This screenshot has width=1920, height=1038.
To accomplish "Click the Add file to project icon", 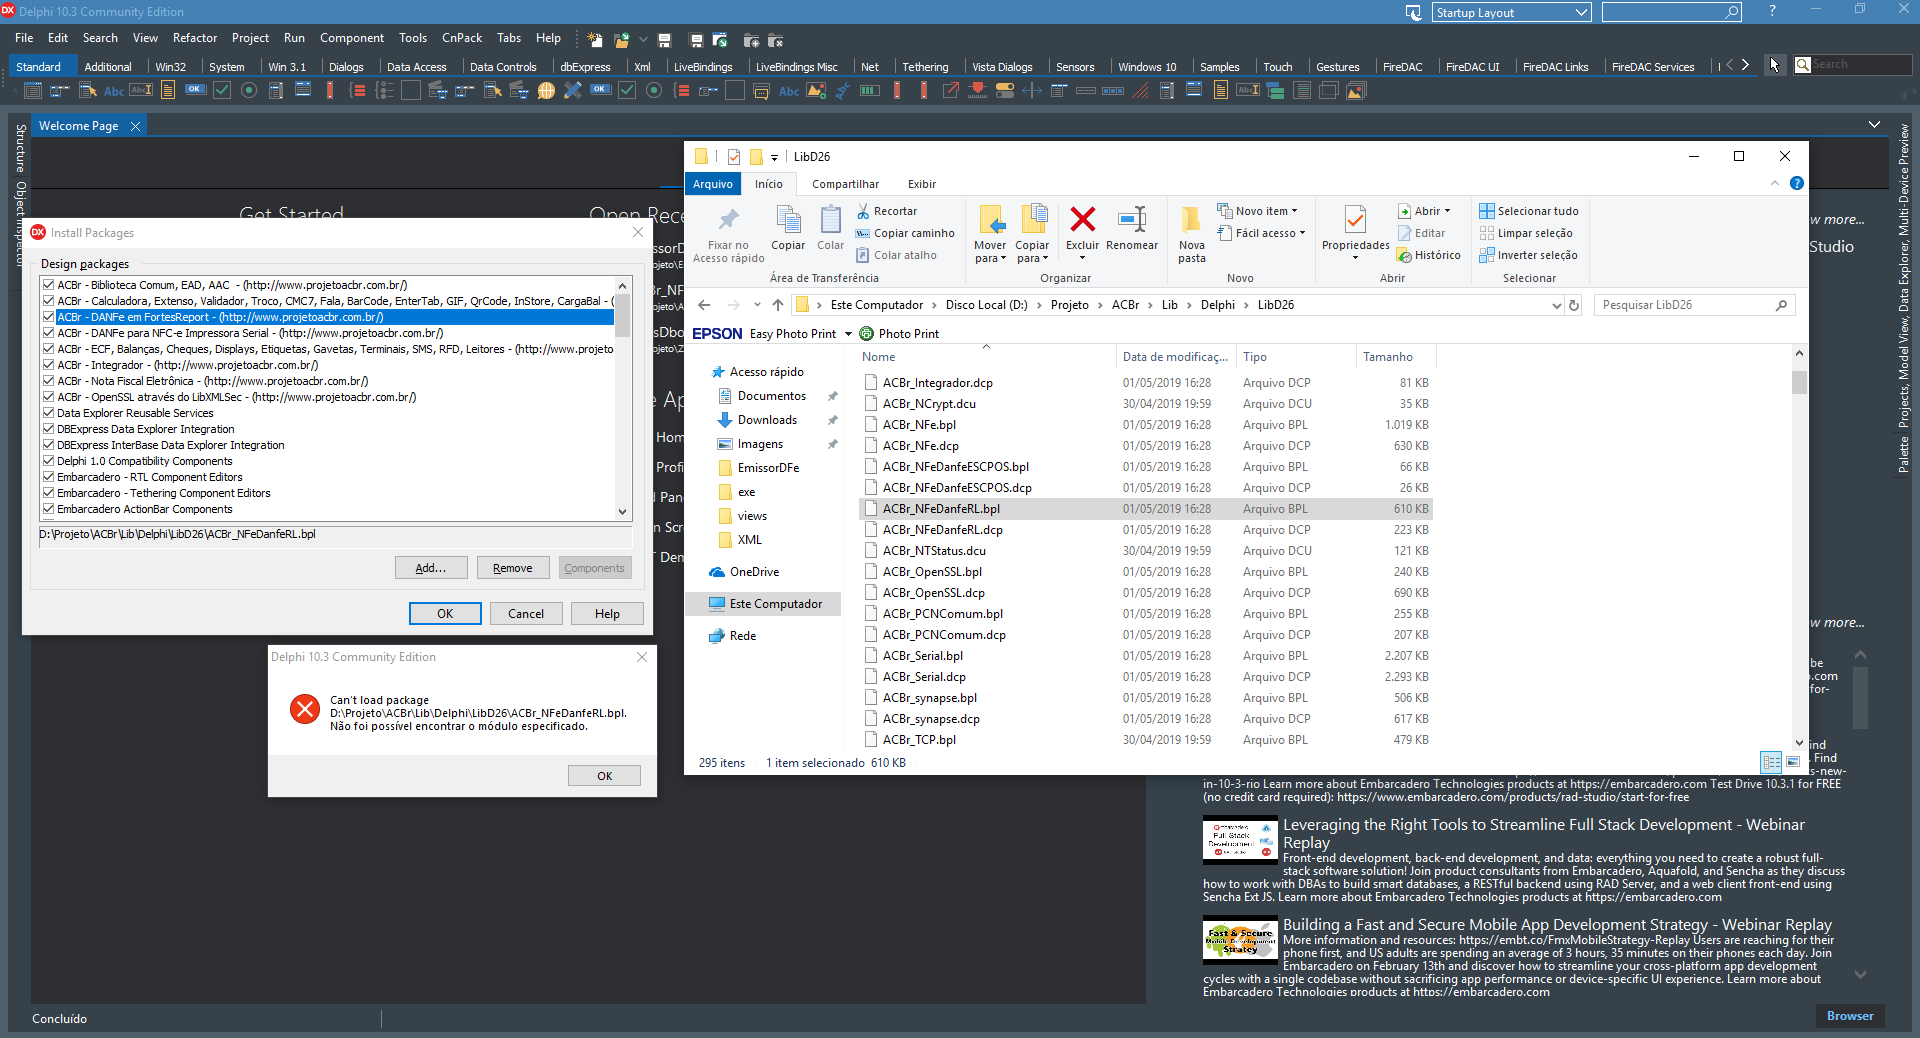I will click(x=751, y=40).
